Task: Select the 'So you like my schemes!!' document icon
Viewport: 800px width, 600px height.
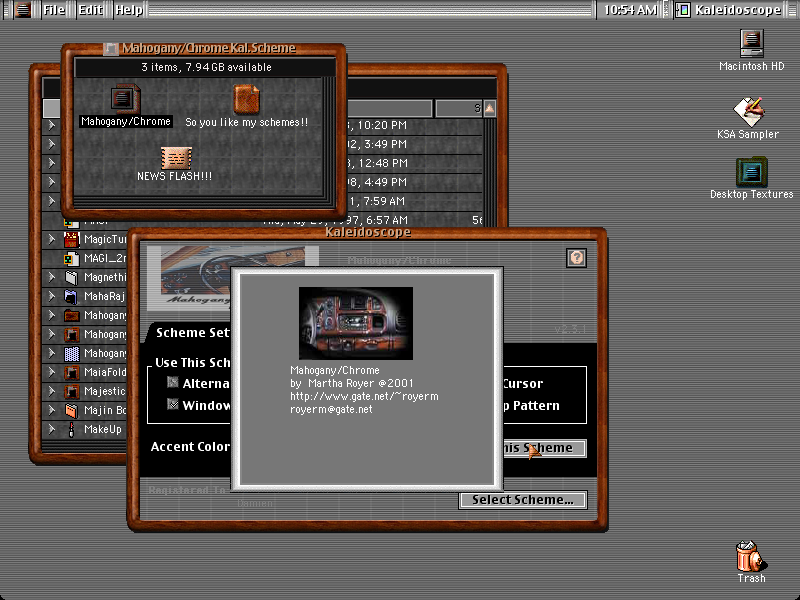Action: (x=246, y=98)
